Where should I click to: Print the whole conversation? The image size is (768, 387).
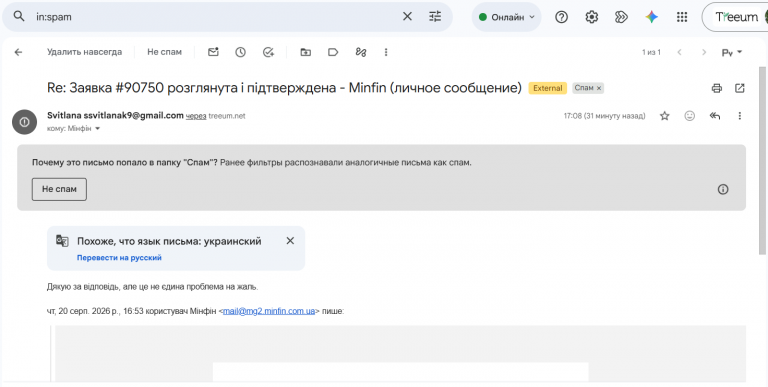pyautogui.click(x=717, y=88)
